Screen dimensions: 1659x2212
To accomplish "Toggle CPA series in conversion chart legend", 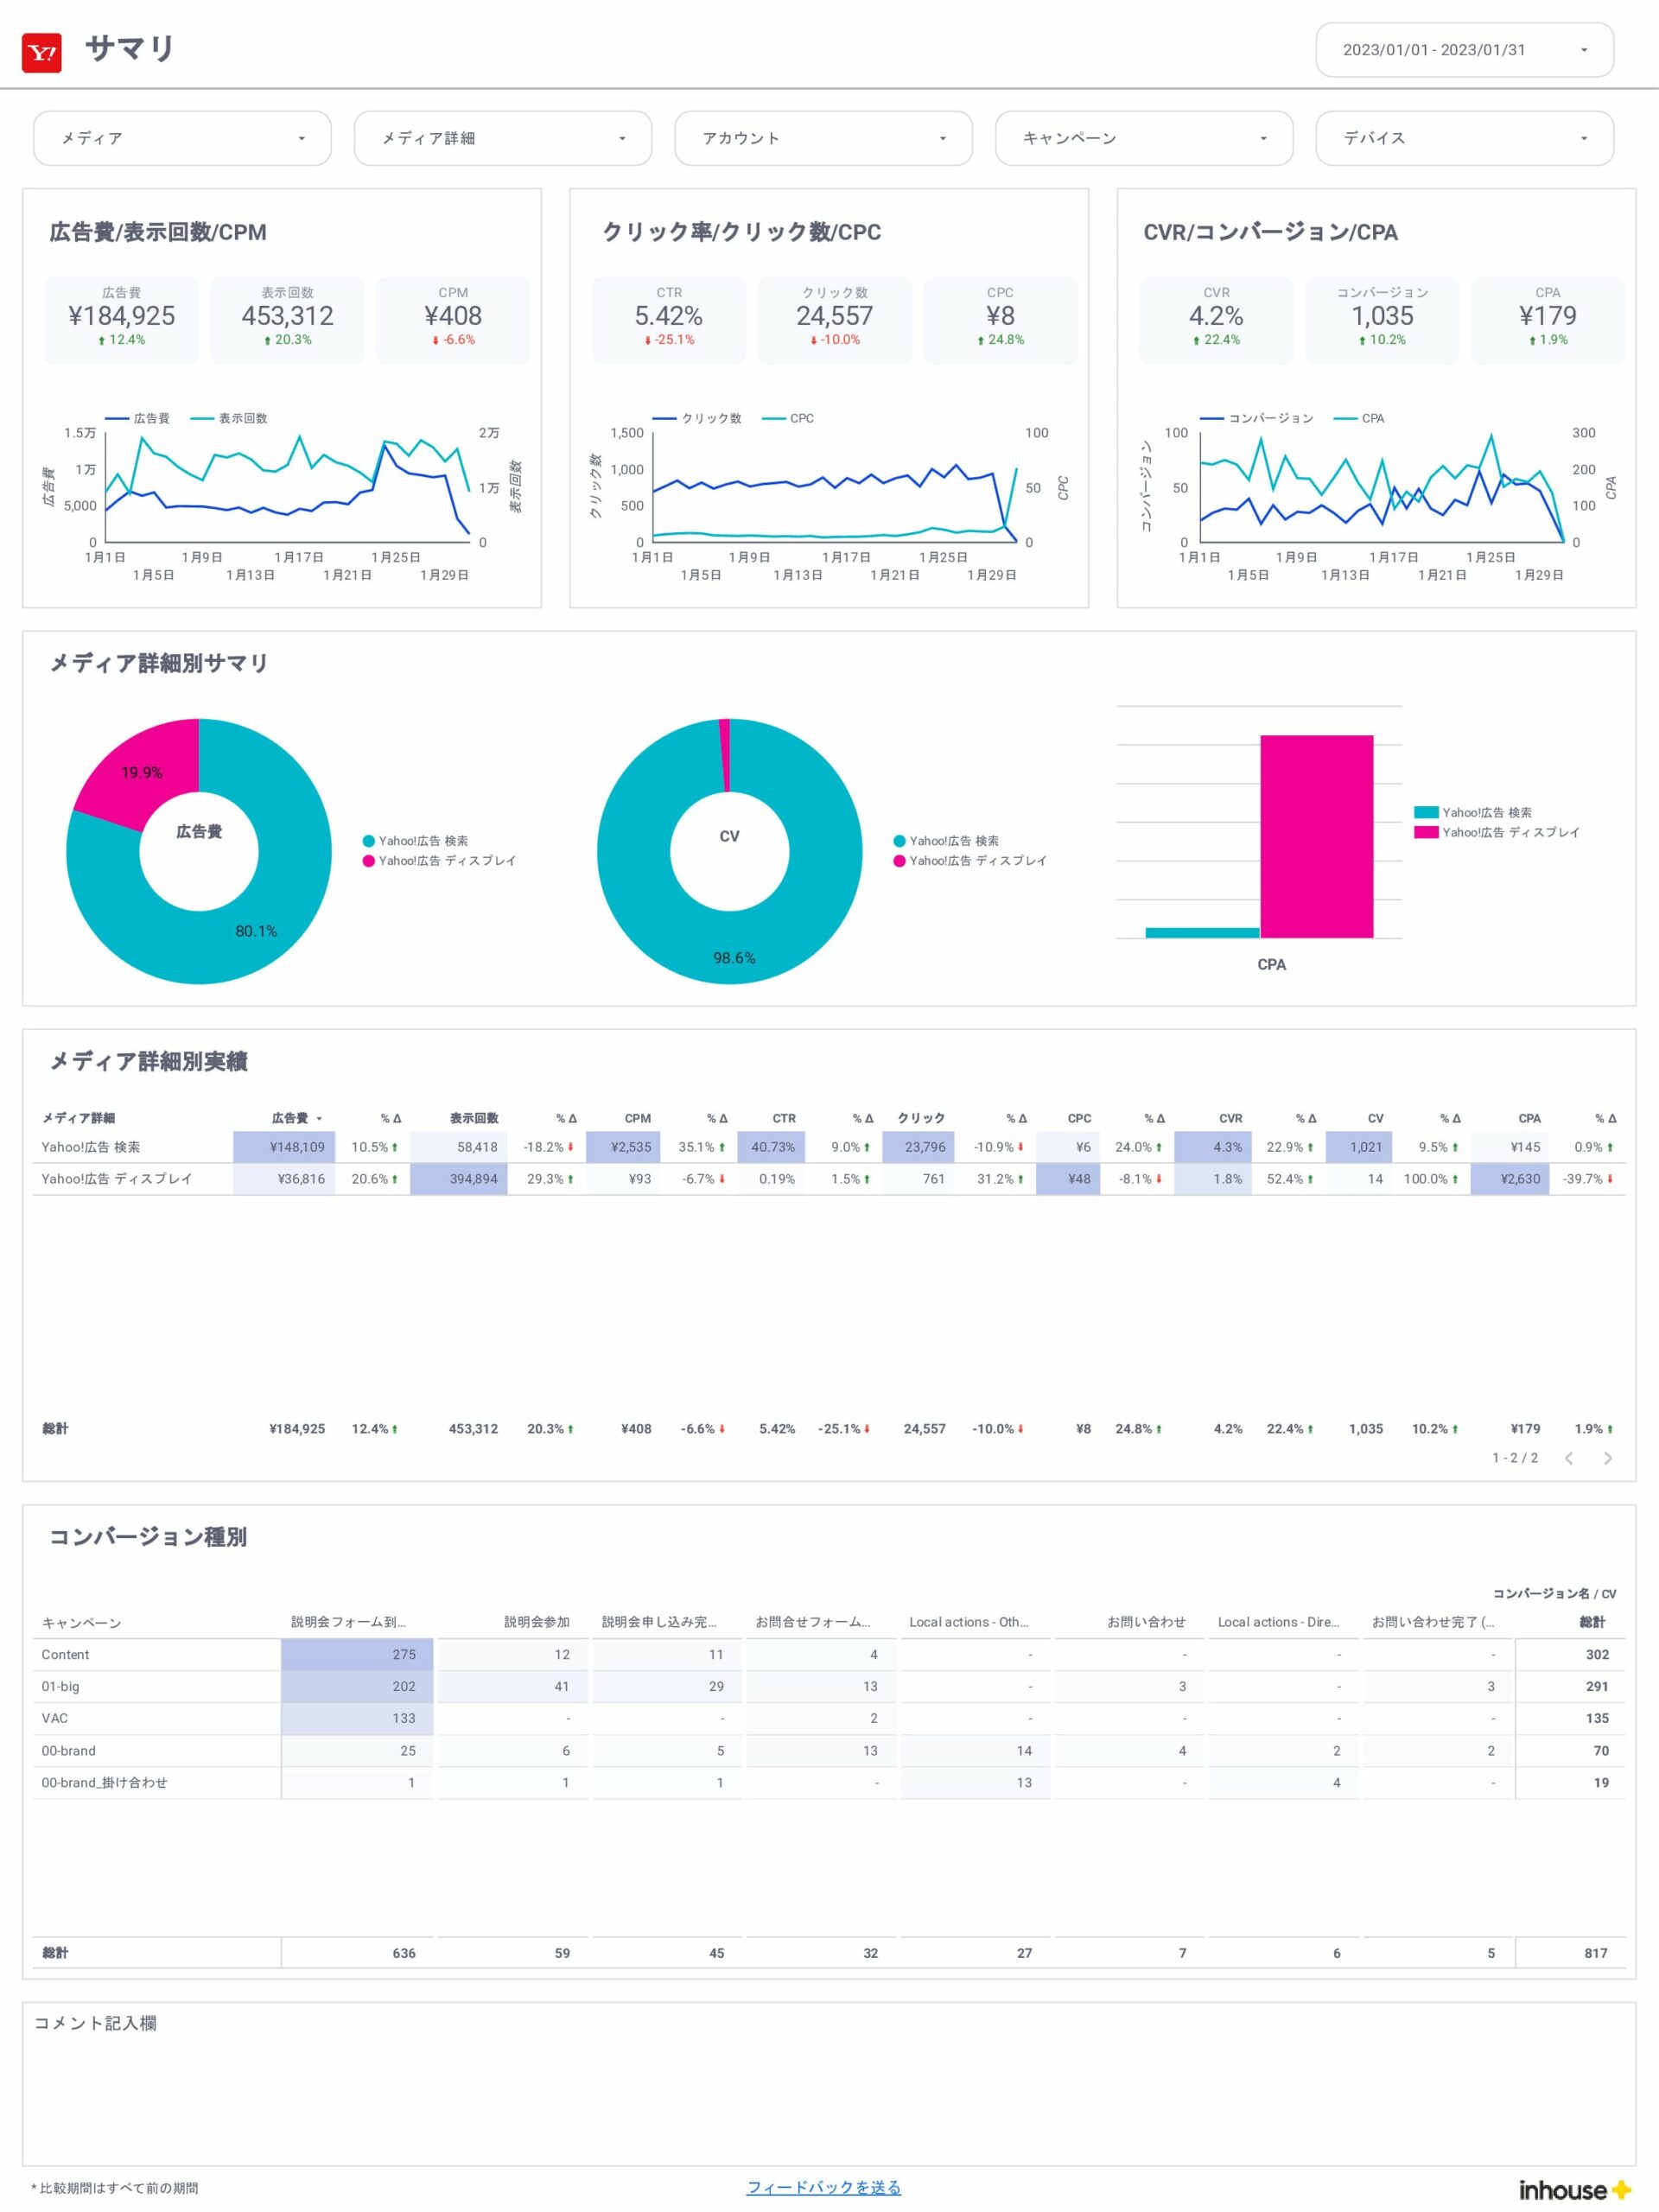I will coord(1359,418).
